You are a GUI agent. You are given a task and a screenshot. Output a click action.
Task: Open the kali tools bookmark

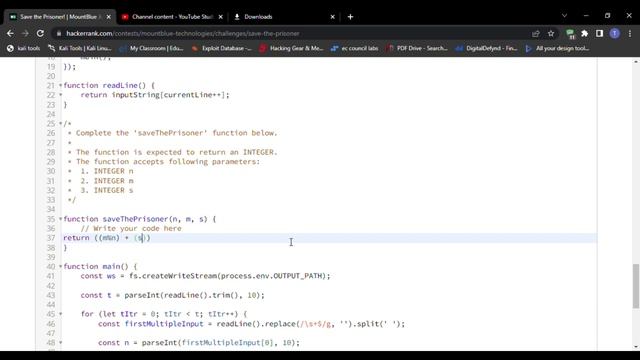[24, 48]
